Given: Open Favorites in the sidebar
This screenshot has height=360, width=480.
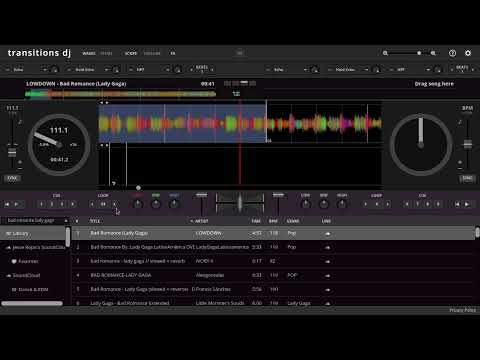Looking at the screenshot, I should 28,261.
